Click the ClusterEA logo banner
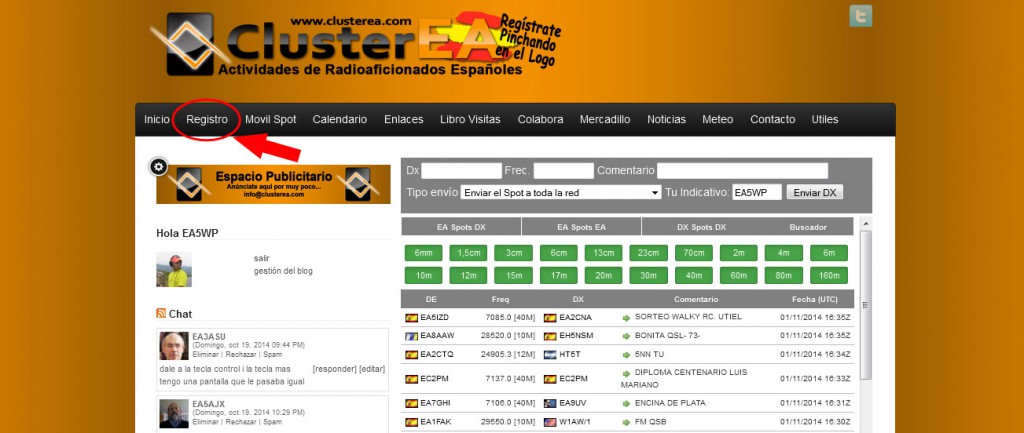 [355, 44]
